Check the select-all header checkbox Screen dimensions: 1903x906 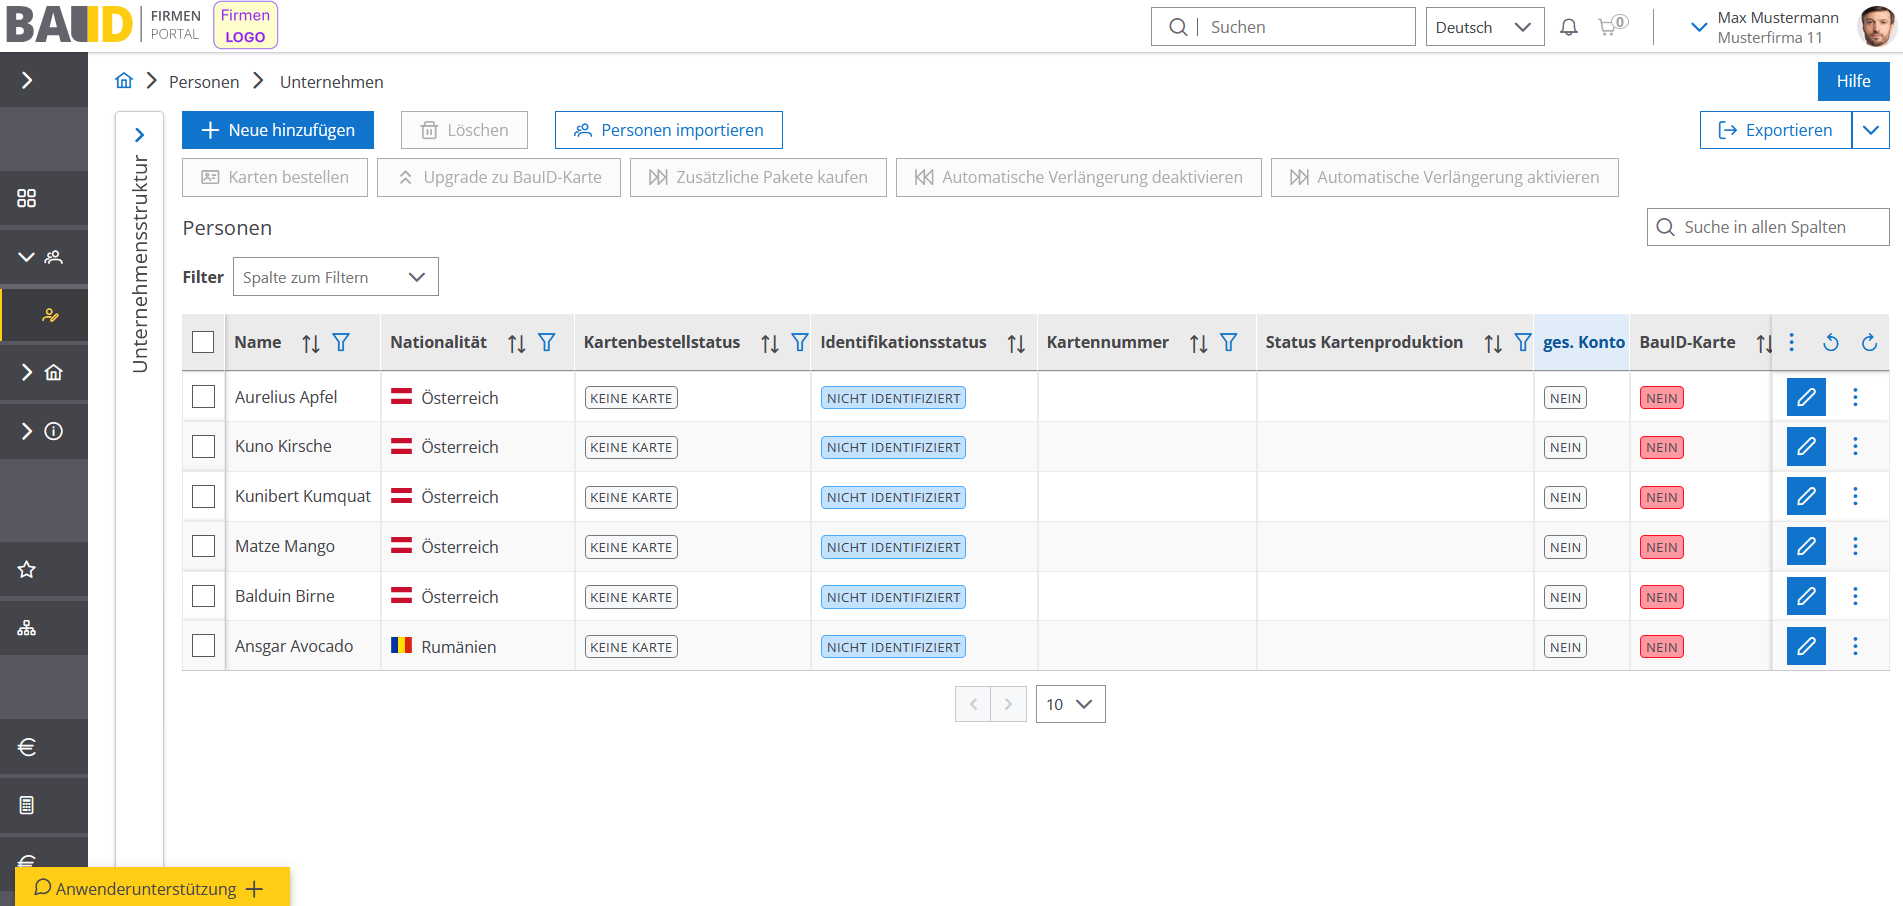pyautogui.click(x=203, y=342)
